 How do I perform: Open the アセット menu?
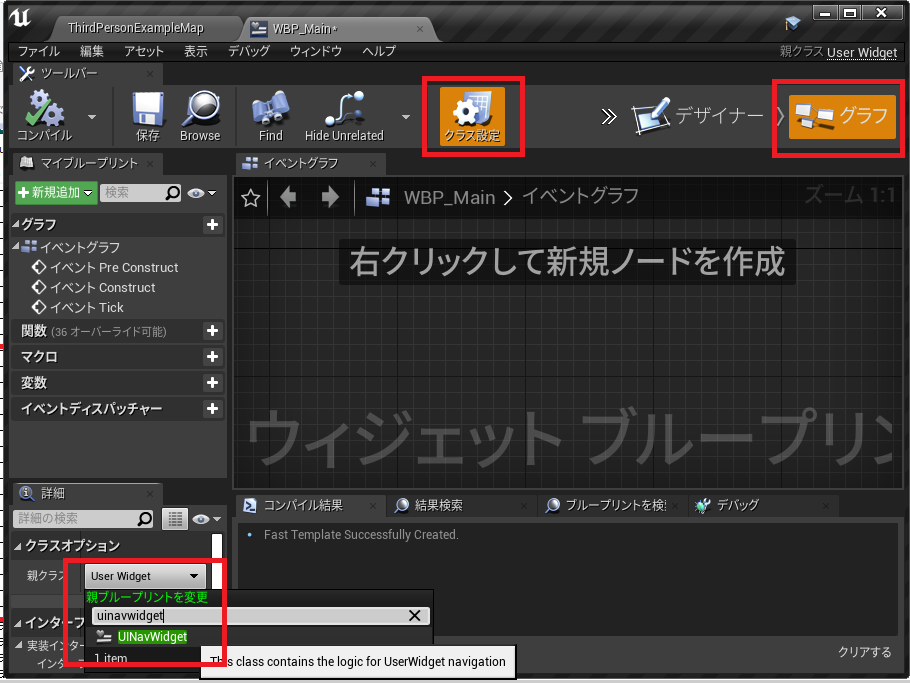click(143, 51)
